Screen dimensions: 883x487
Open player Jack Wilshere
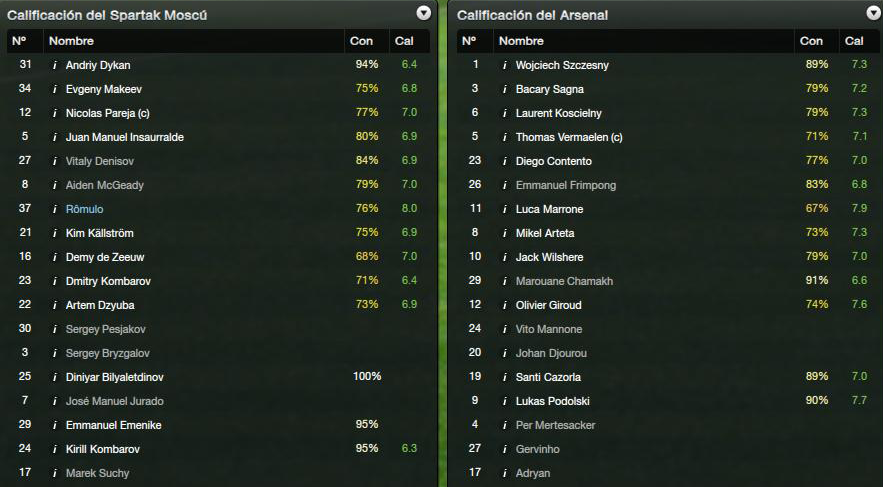(x=549, y=257)
